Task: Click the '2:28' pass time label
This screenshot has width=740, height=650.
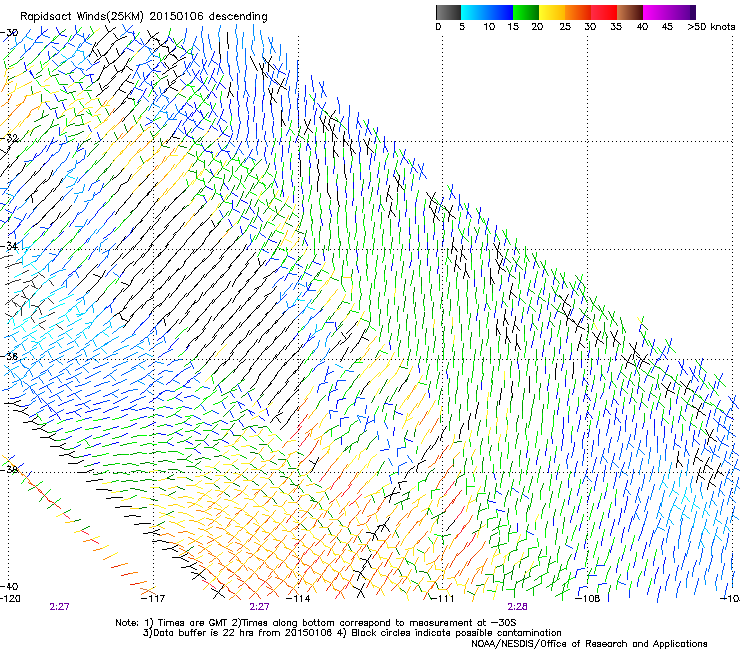Action: (517, 607)
